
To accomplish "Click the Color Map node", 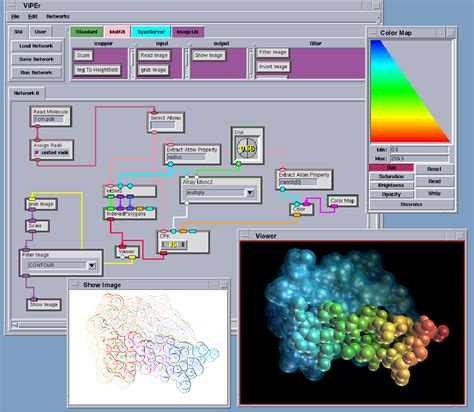I will pos(342,201).
